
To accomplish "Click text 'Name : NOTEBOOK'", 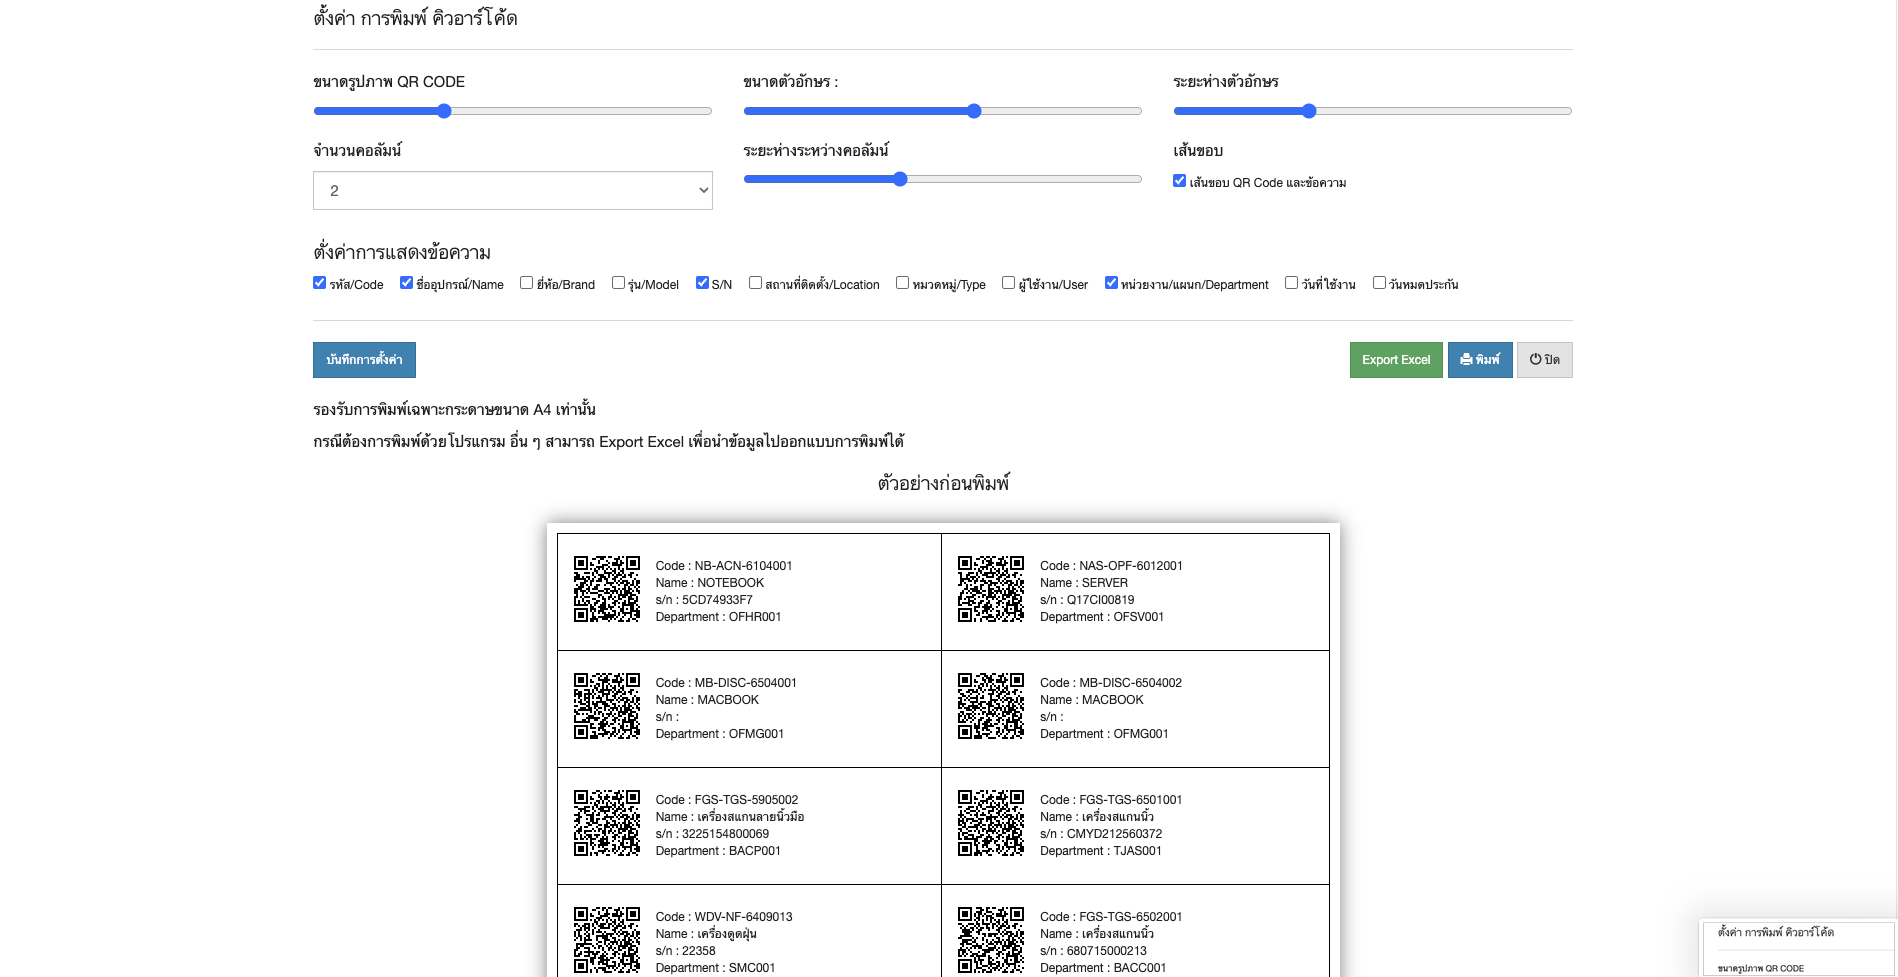I will coord(710,583).
